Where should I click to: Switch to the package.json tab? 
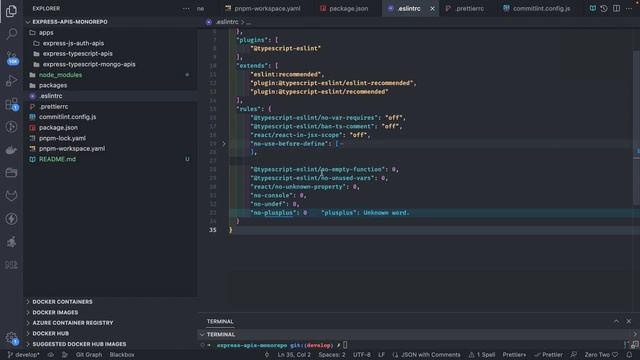[x=344, y=9]
